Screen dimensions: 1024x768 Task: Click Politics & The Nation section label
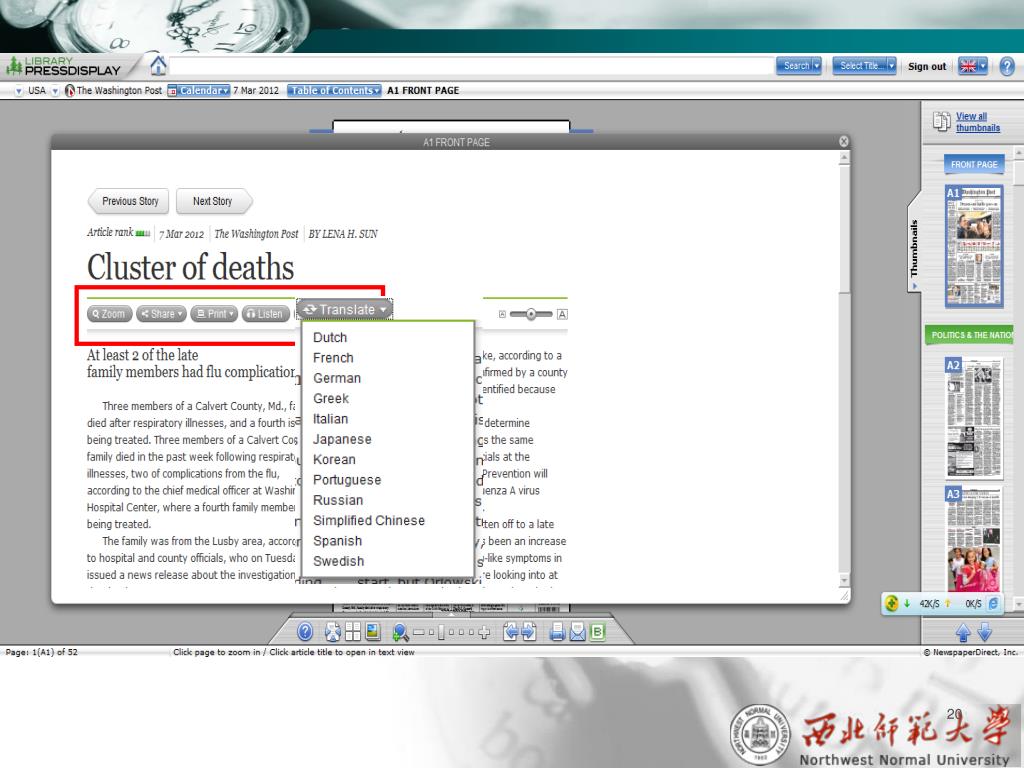click(x=970, y=335)
